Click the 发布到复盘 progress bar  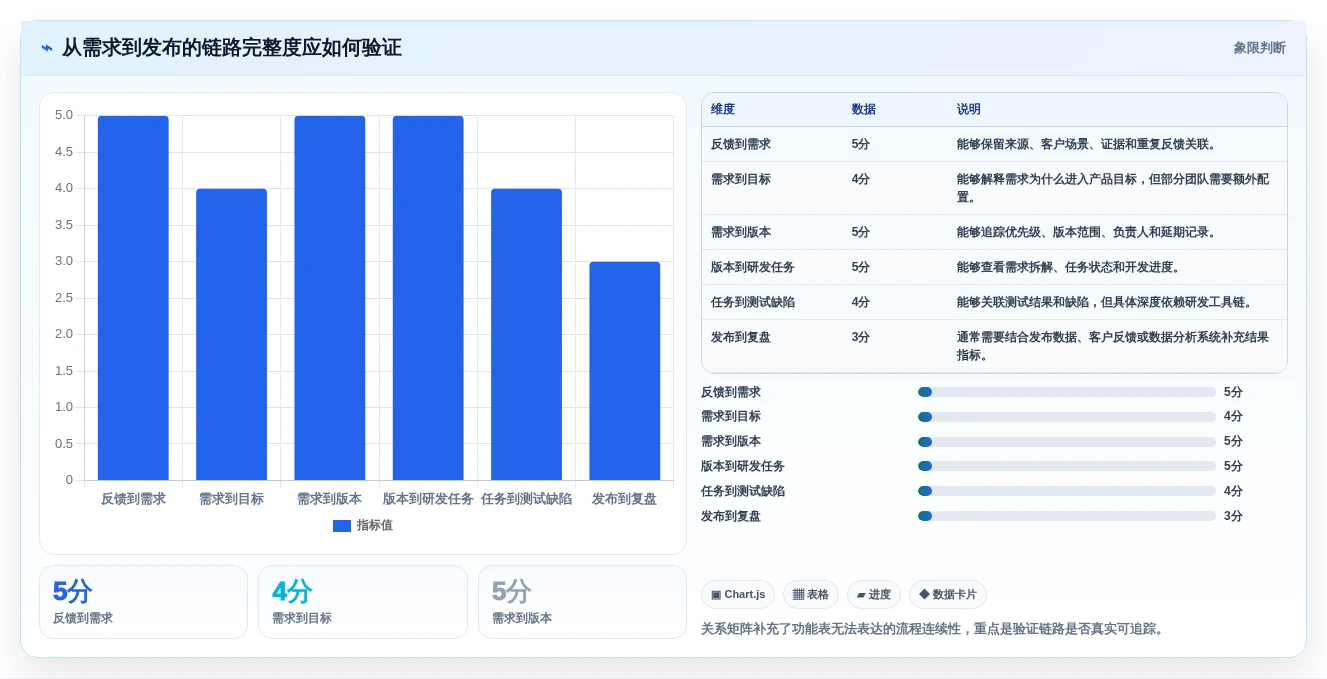[x=1067, y=516]
